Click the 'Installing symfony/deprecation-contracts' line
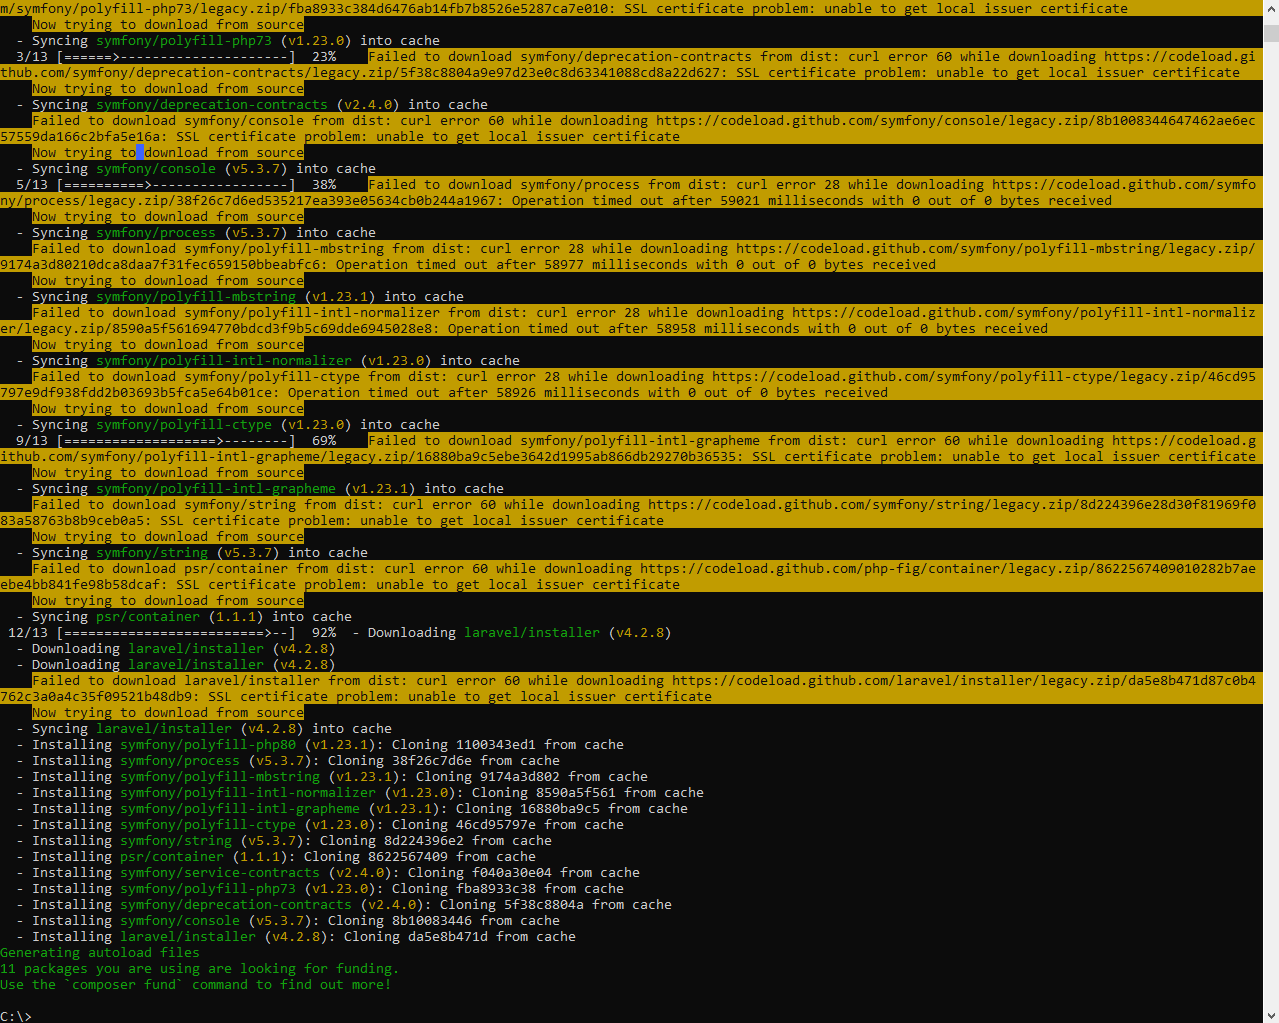This screenshot has width=1279, height=1023. tap(344, 905)
